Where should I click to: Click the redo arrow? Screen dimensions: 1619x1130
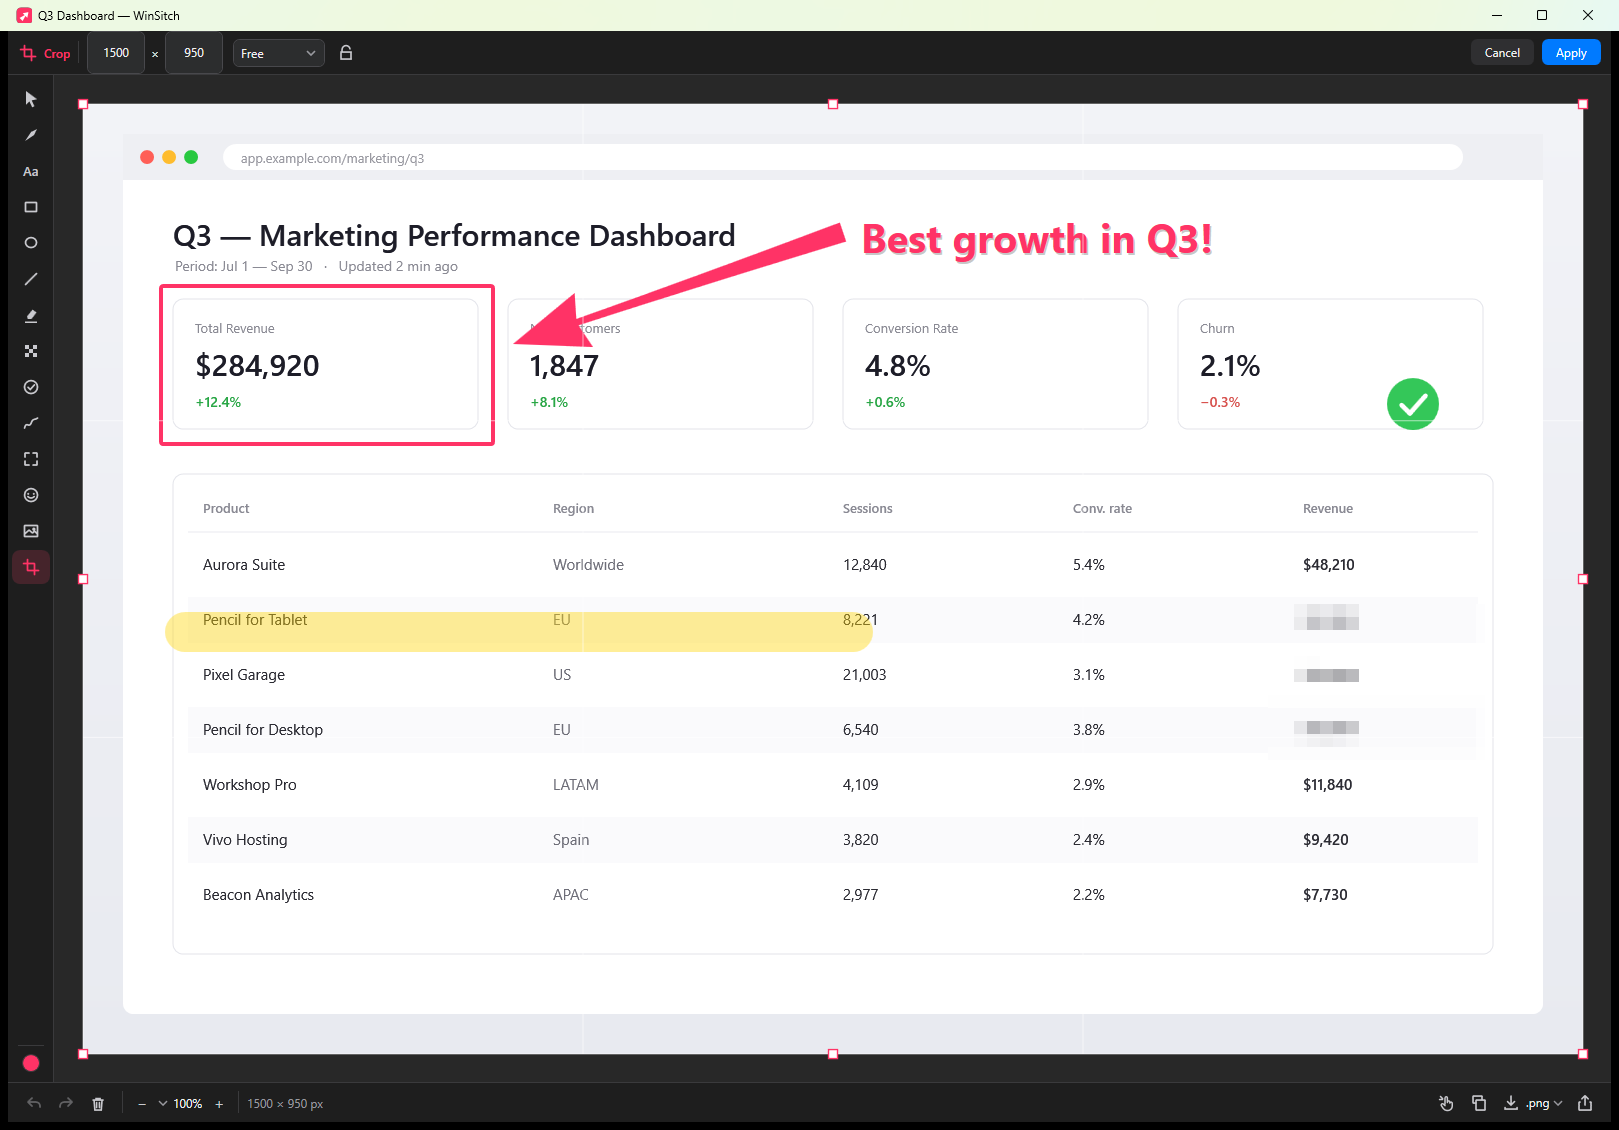66,1103
